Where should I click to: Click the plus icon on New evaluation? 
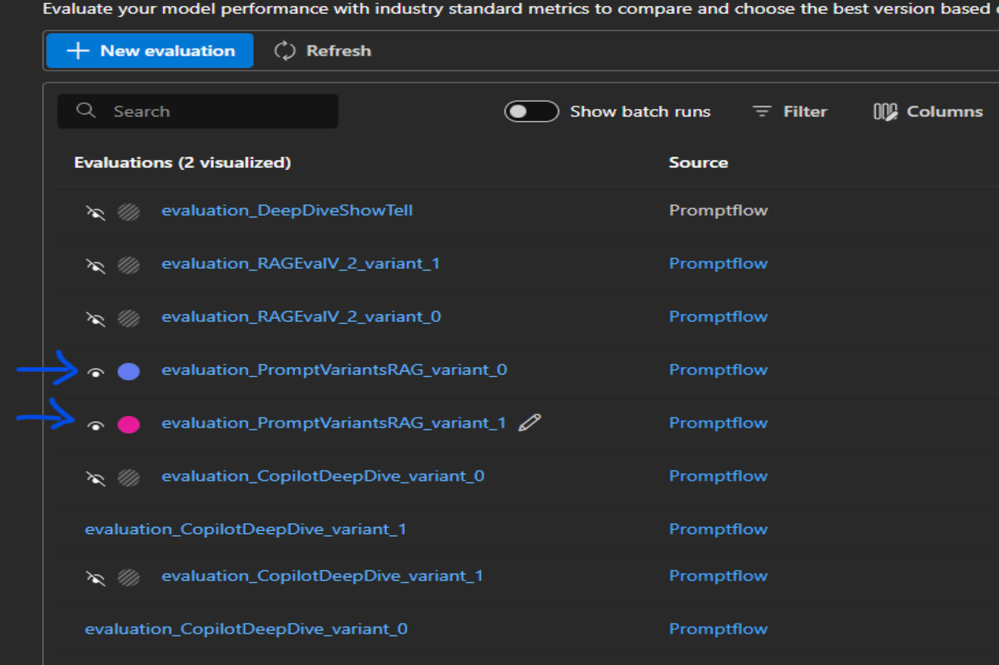click(78, 51)
